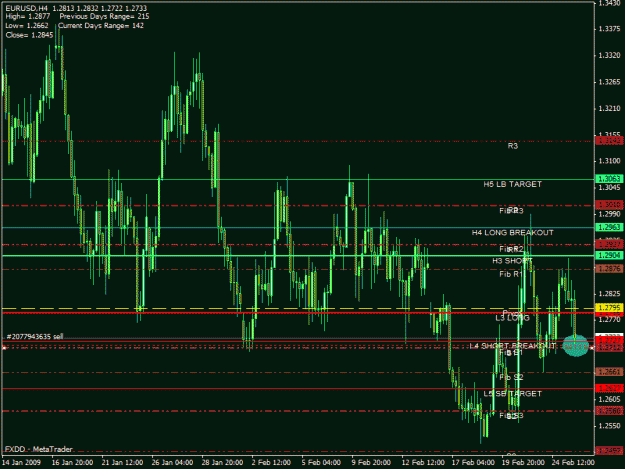Click the 1.2770 price axis value
This screenshot has height=469, width=625.
click(609, 320)
